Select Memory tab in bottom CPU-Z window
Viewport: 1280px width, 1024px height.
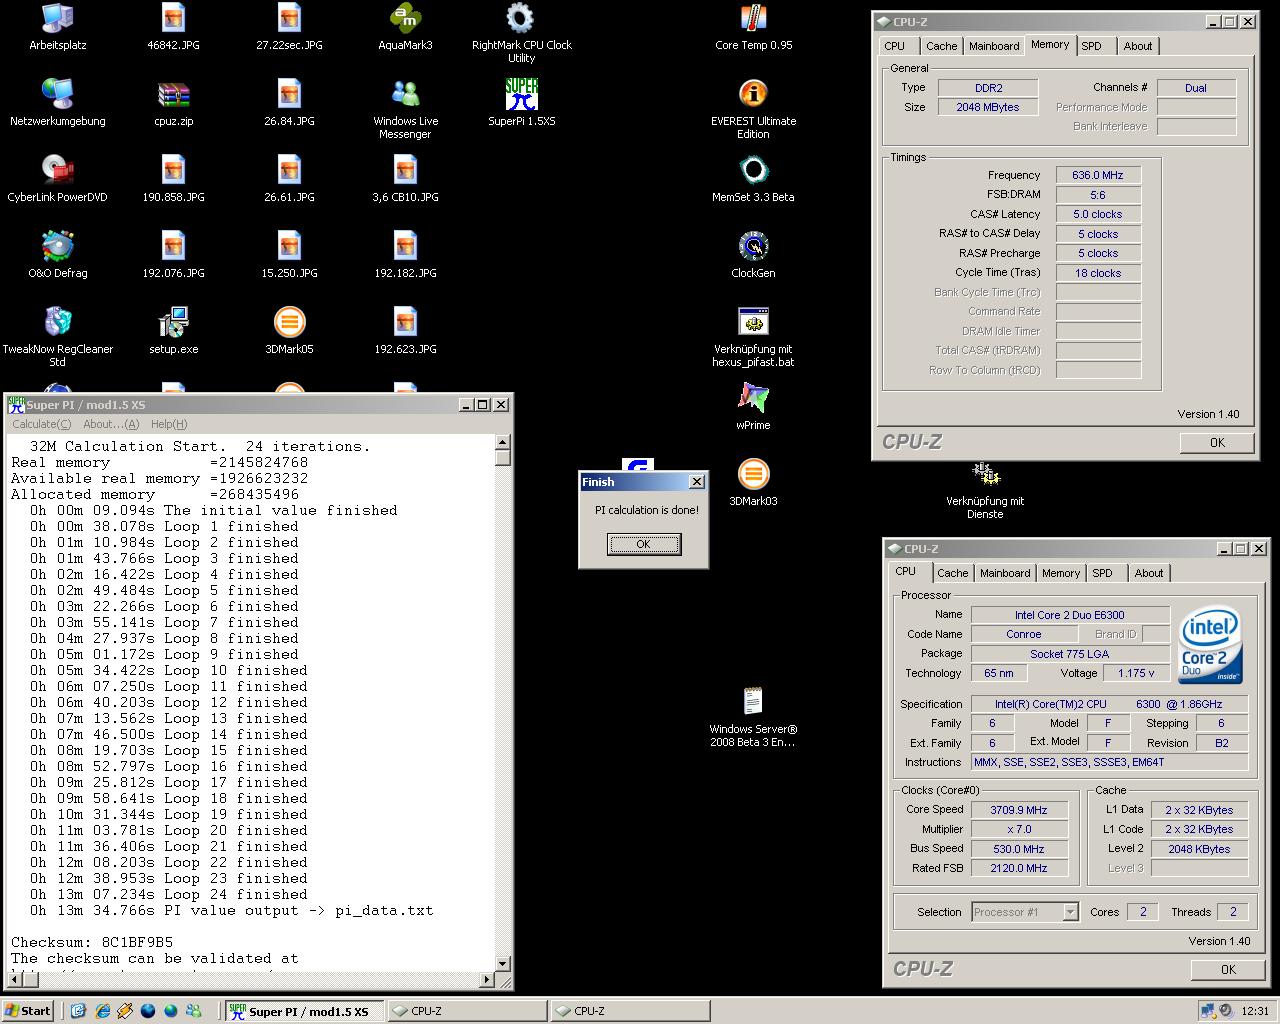tap(1061, 573)
